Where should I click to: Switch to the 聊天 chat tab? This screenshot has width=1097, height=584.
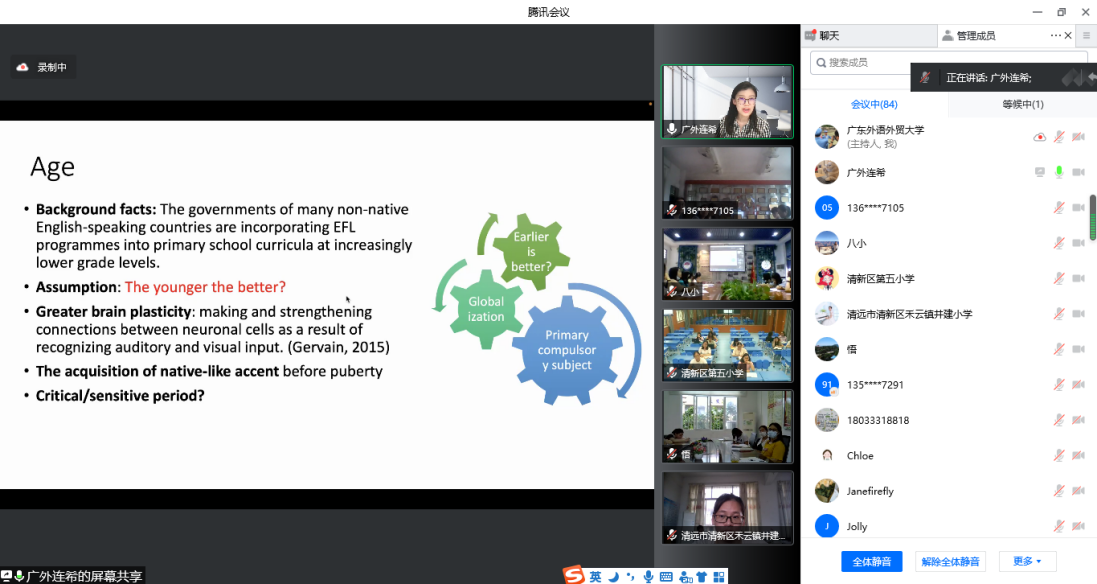click(x=828, y=35)
